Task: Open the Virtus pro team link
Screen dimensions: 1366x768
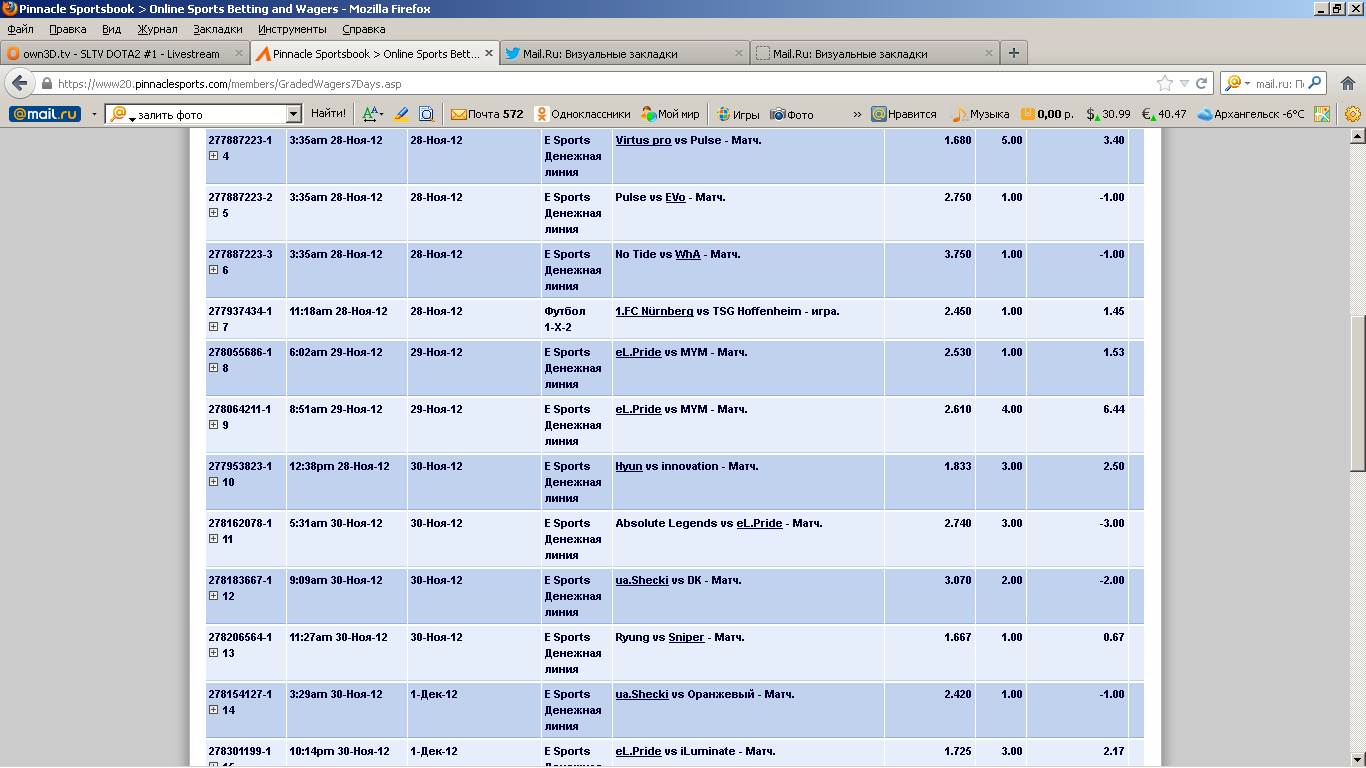Action: (x=643, y=140)
